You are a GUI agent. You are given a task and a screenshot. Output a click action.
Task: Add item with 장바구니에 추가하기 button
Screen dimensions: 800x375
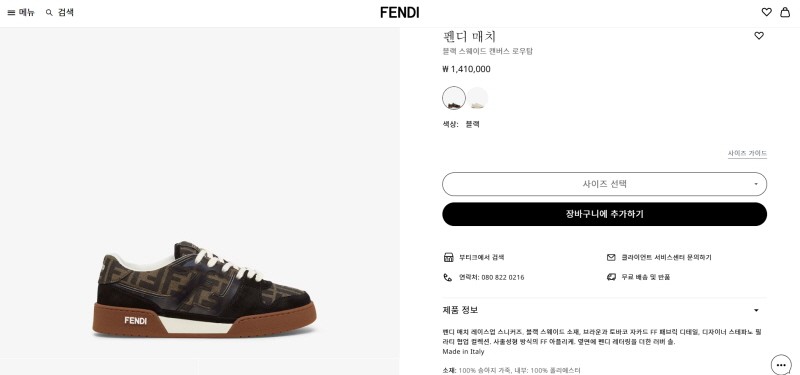coord(604,214)
